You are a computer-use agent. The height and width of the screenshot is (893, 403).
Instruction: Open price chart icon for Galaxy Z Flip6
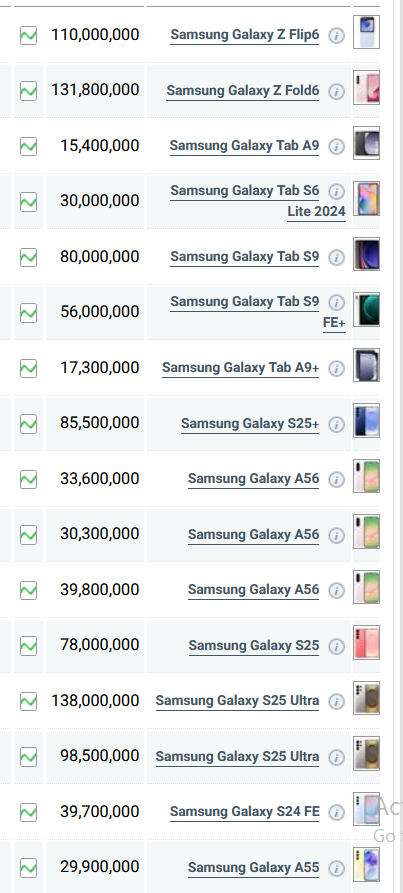coord(28,35)
